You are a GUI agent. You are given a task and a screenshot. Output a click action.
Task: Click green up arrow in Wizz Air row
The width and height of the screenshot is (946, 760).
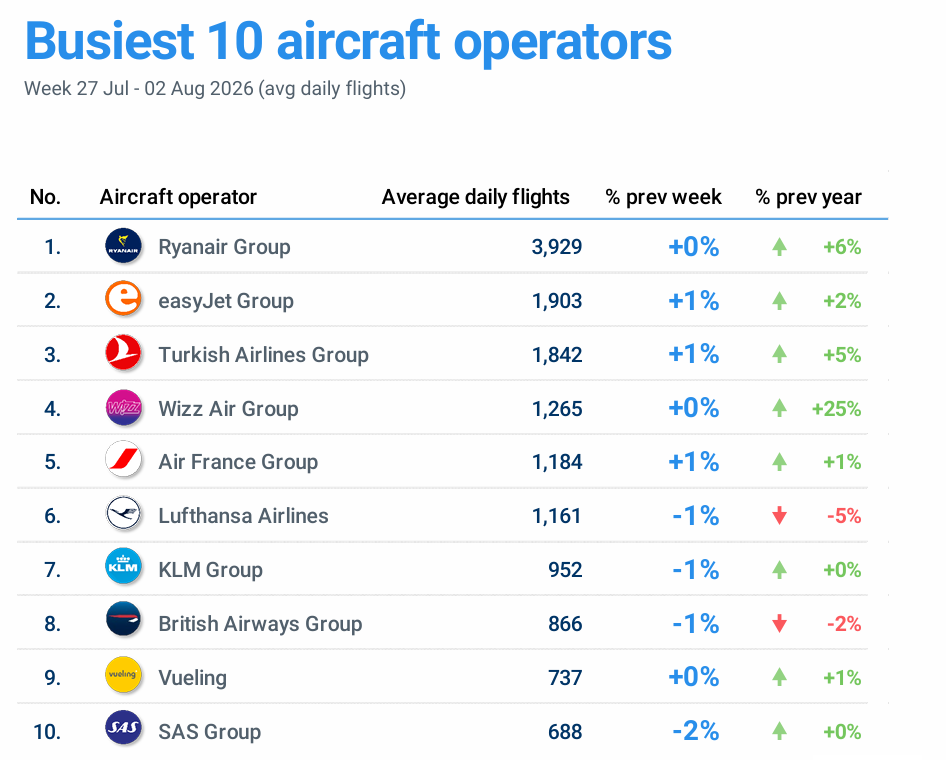point(779,408)
